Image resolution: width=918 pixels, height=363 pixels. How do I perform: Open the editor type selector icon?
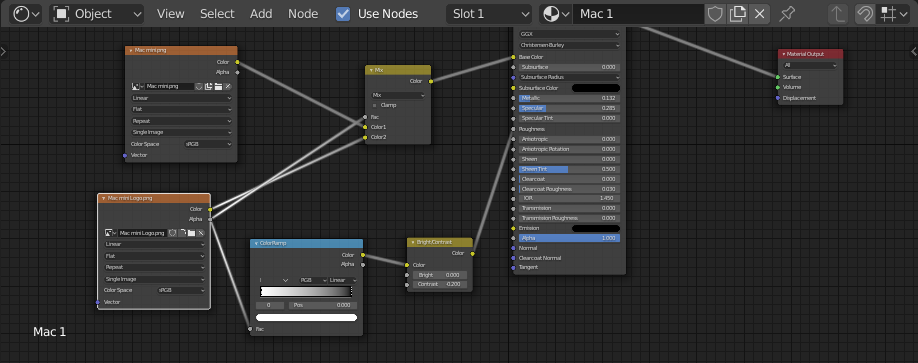[26, 13]
